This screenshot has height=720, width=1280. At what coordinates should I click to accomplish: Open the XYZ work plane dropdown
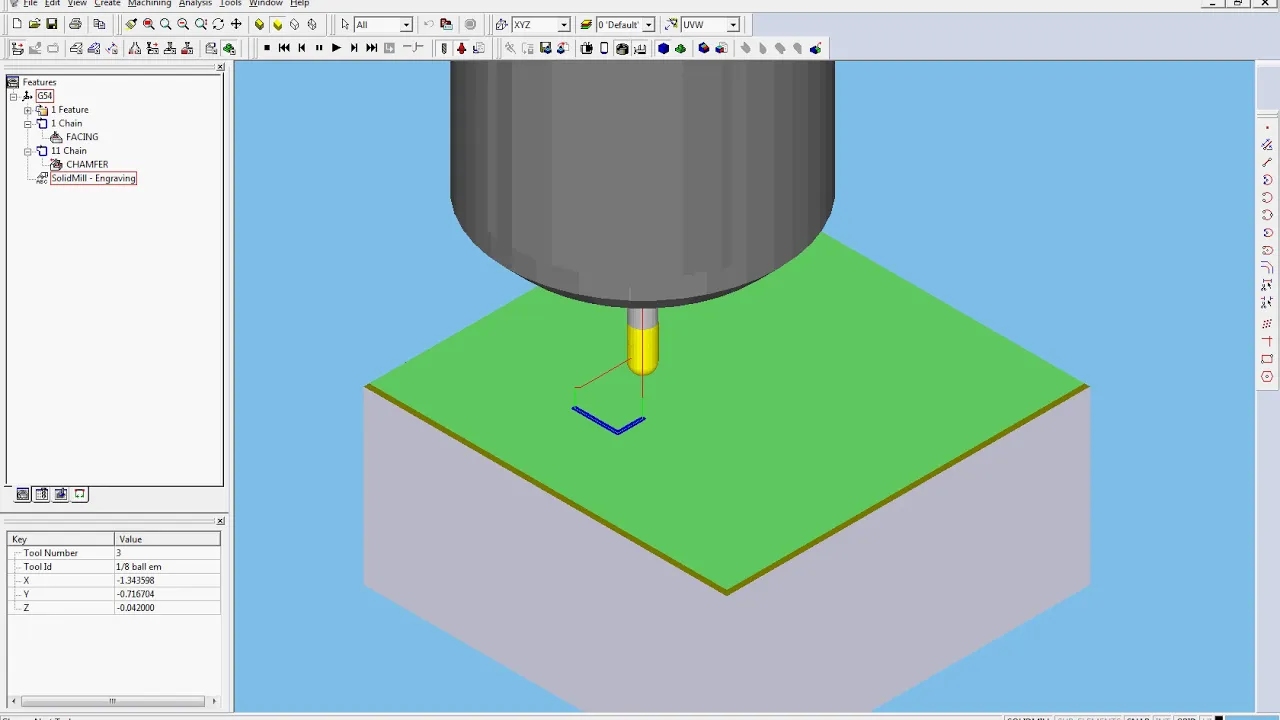pyautogui.click(x=564, y=24)
